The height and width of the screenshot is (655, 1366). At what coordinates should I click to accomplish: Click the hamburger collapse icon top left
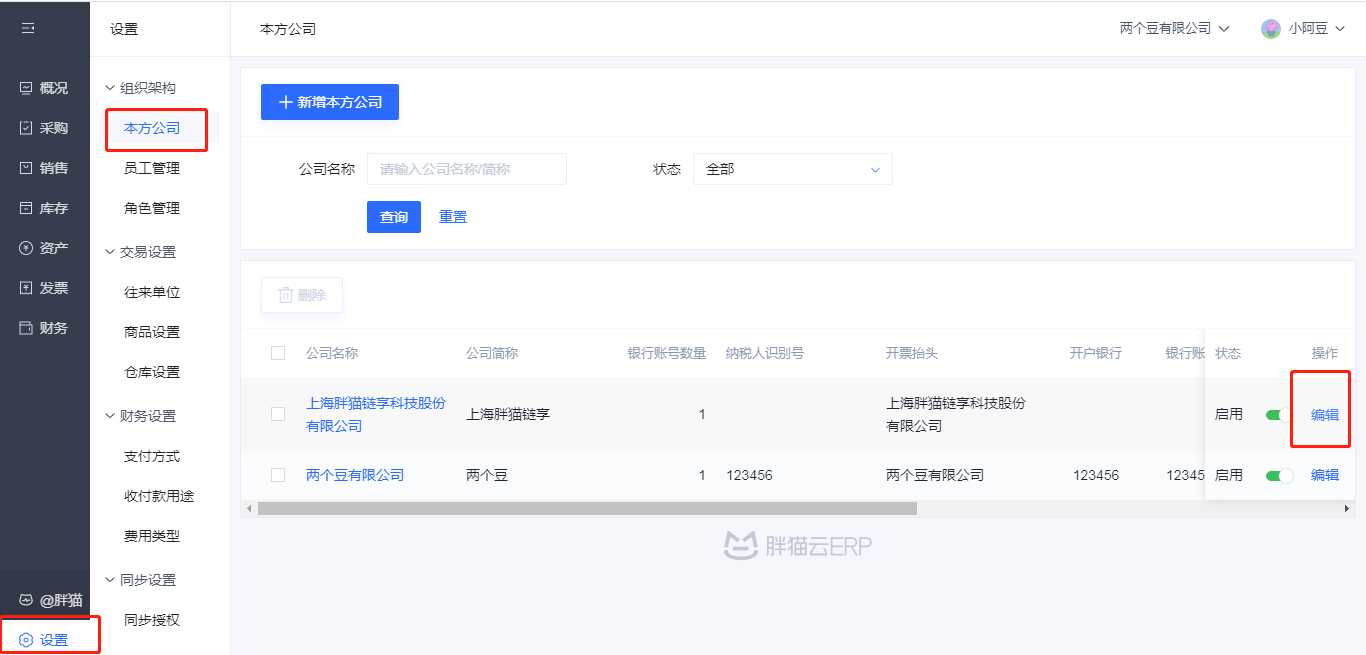(x=27, y=28)
